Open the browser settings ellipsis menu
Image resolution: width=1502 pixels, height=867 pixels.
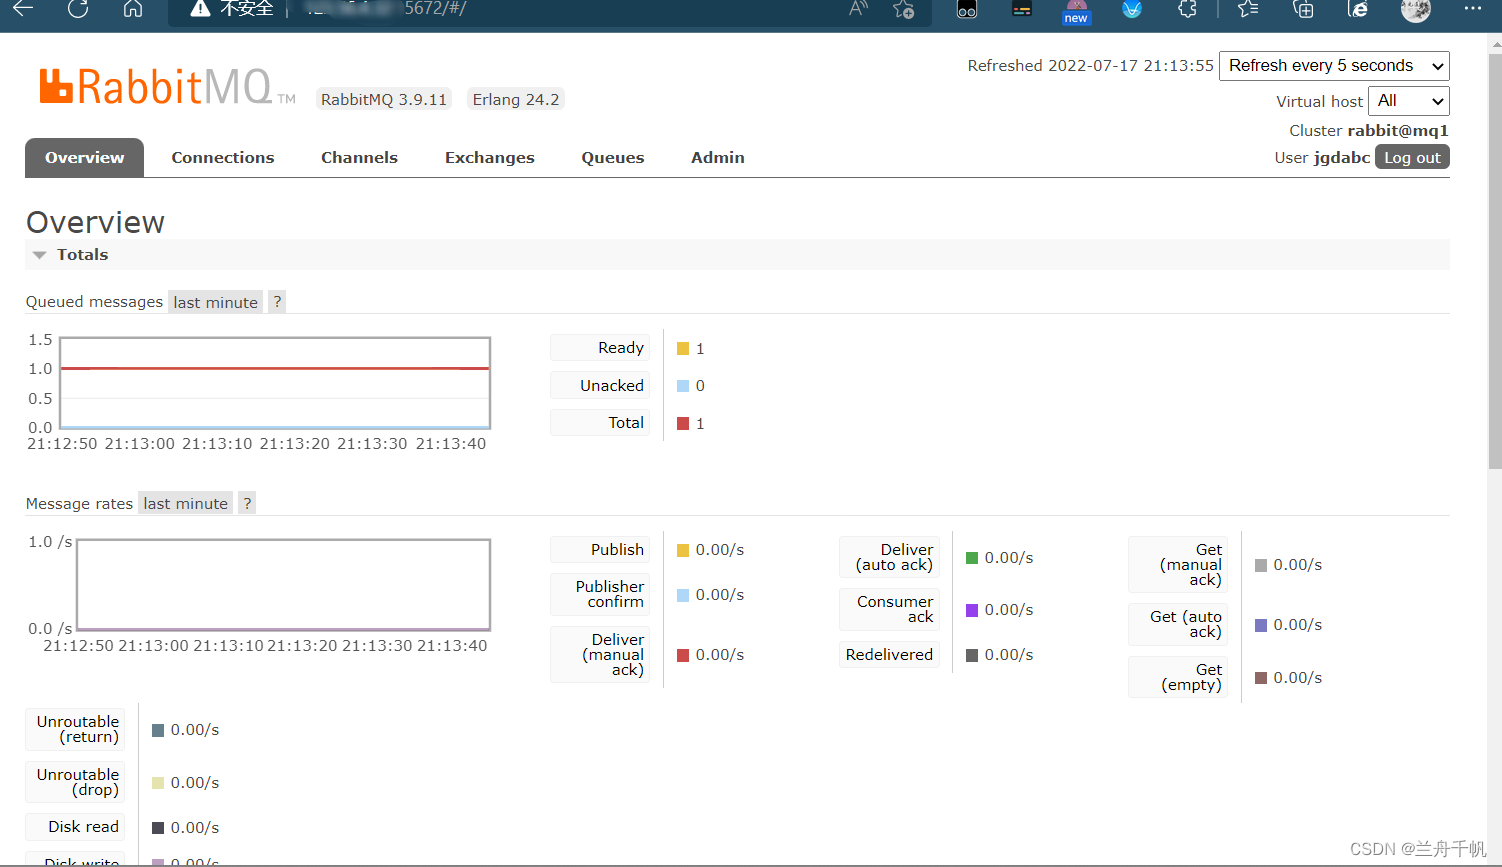1473,8
